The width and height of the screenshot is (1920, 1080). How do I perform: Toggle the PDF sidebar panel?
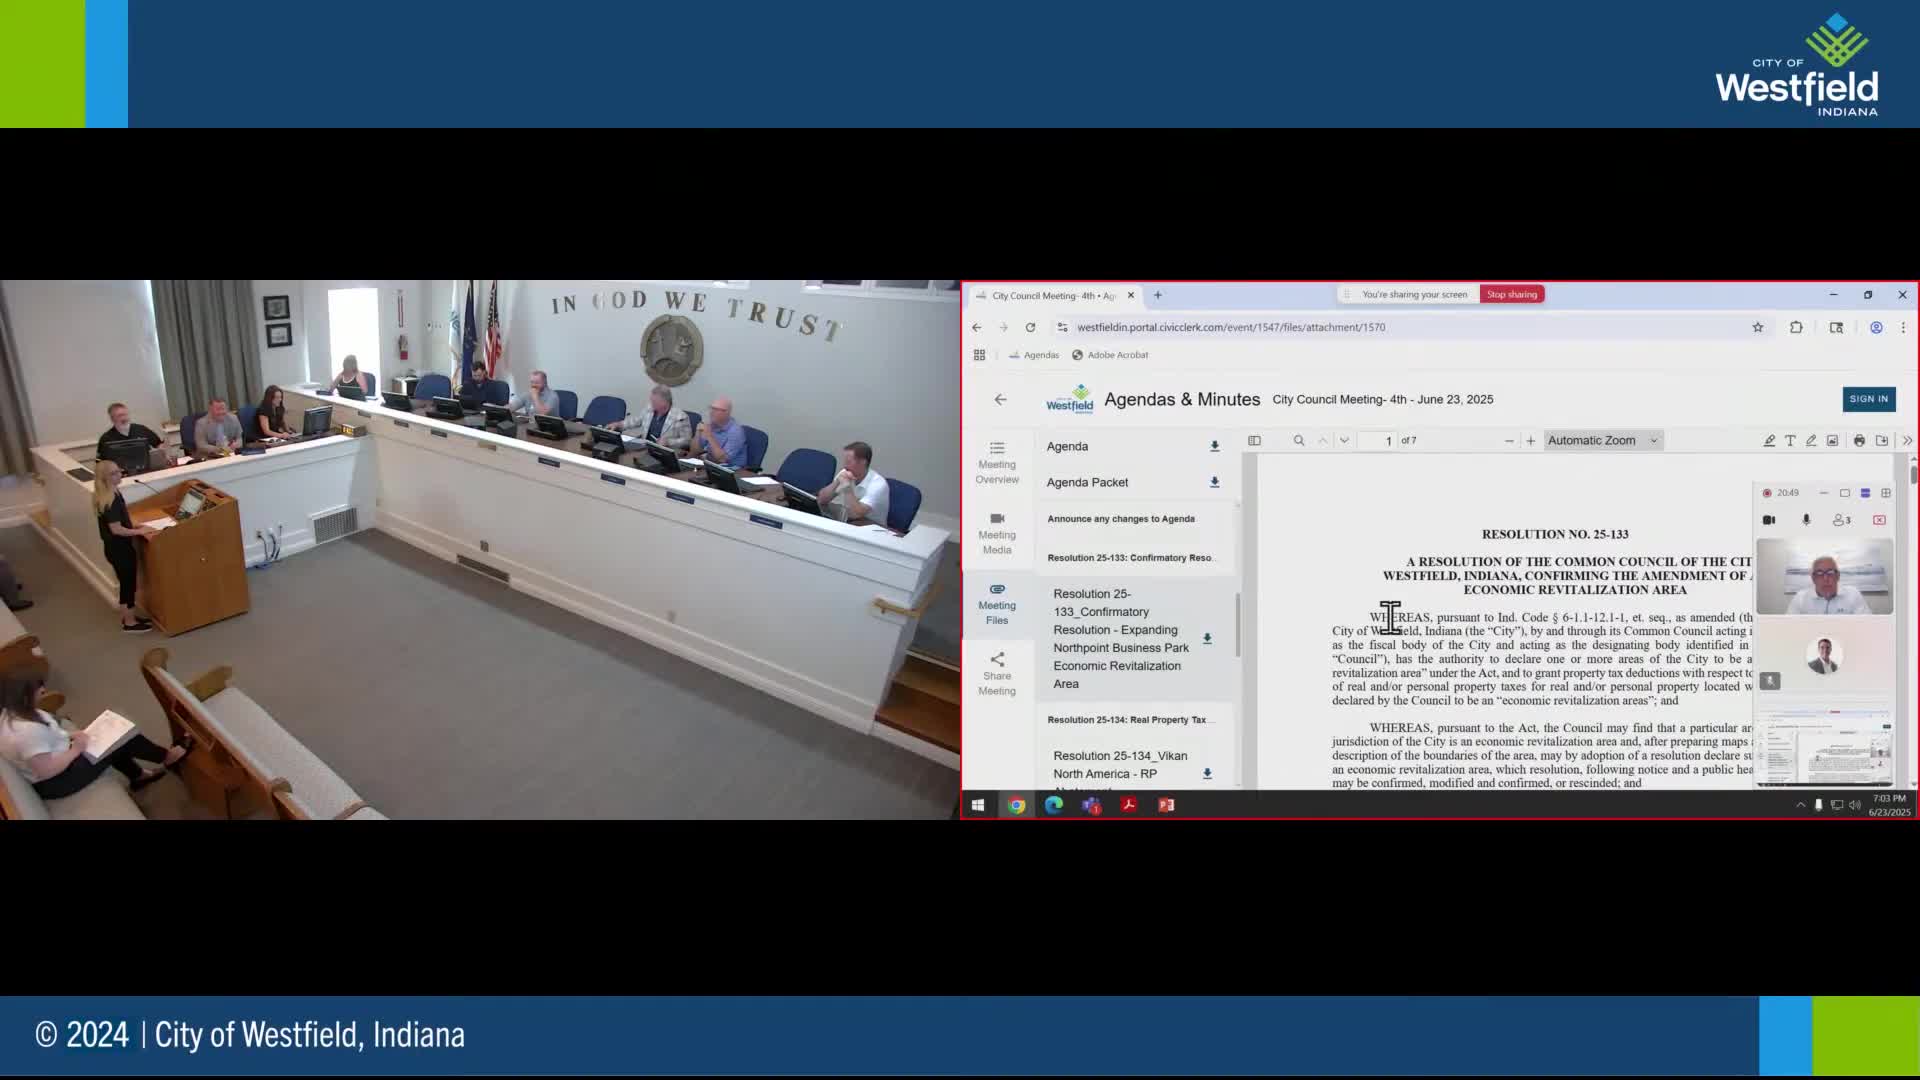pos(1254,441)
